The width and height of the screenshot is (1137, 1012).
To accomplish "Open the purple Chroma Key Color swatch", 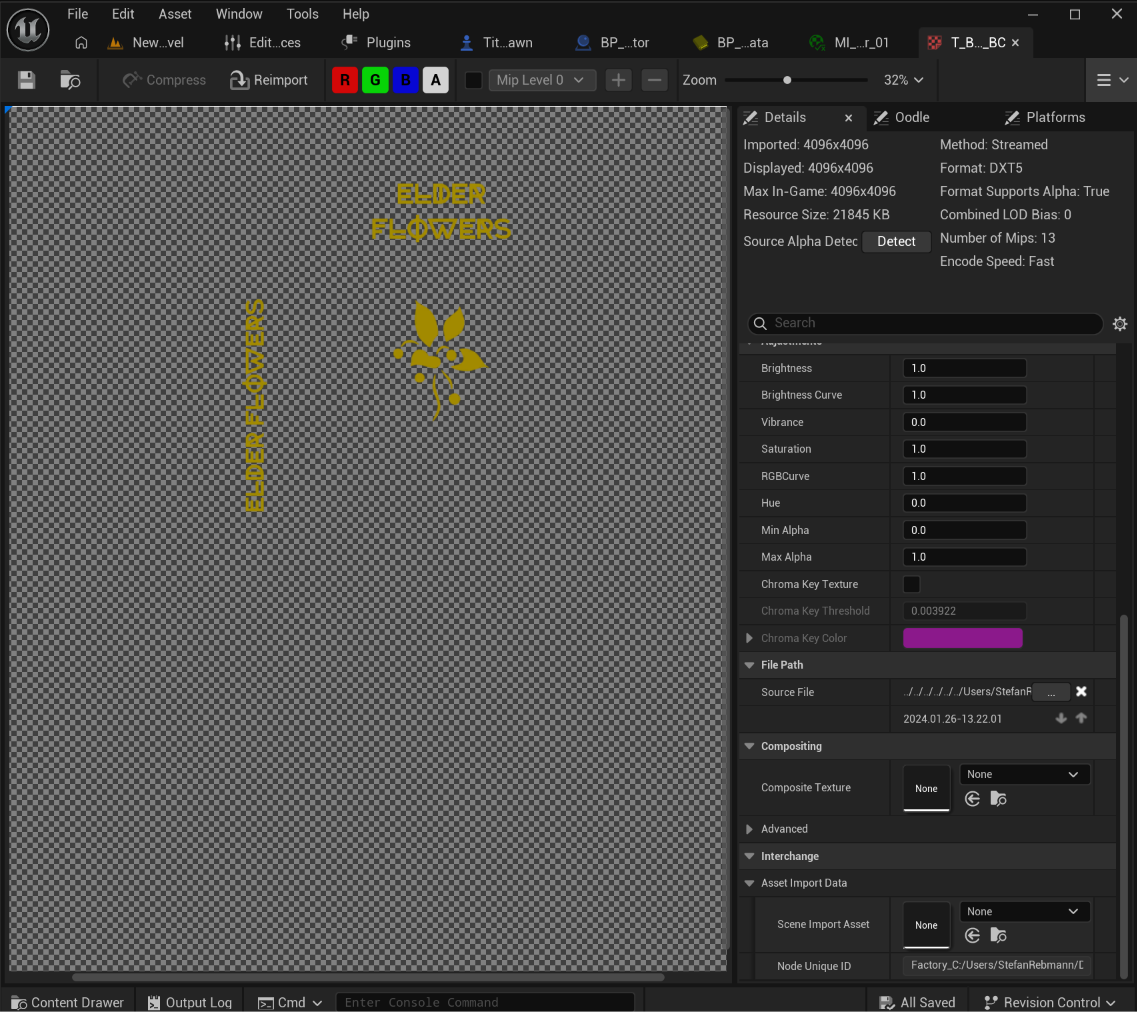I will tap(962, 638).
